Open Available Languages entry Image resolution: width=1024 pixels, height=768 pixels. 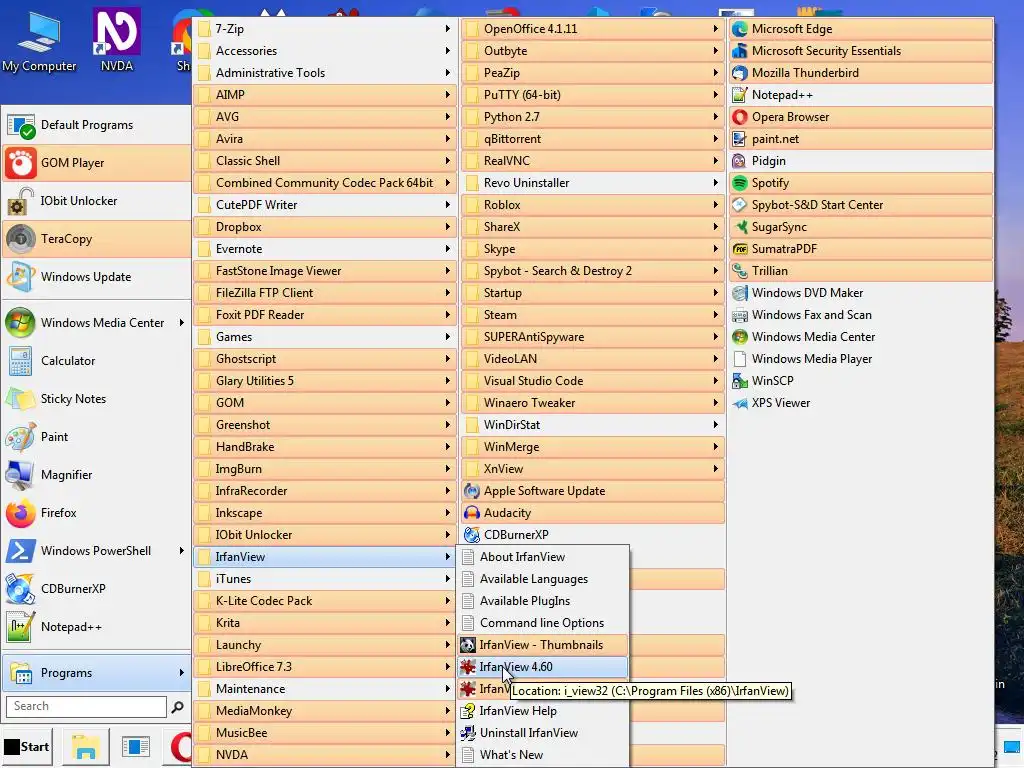point(543,579)
